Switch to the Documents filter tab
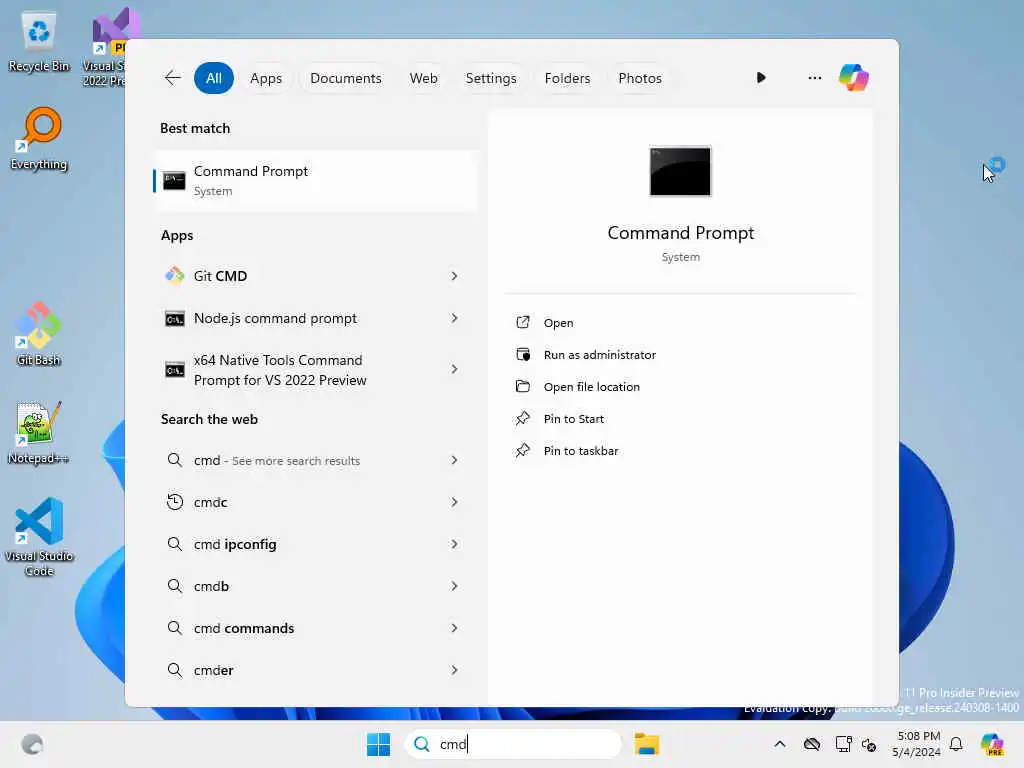This screenshot has height=768, width=1024. coord(345,78)
